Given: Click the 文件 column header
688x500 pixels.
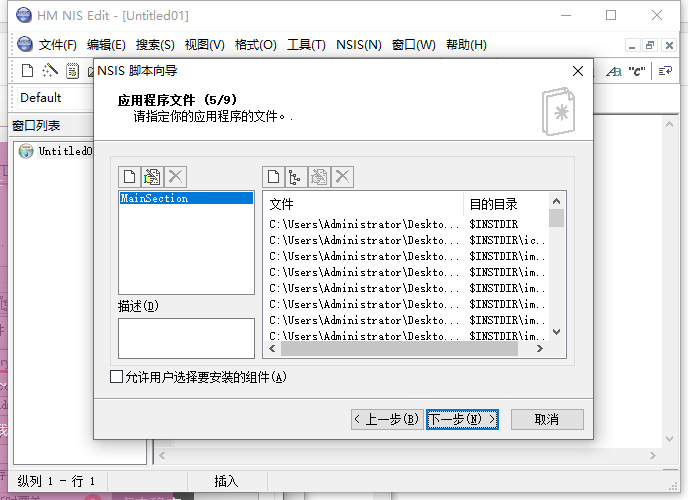Looking at the screenshot, I should pos(363,204).
